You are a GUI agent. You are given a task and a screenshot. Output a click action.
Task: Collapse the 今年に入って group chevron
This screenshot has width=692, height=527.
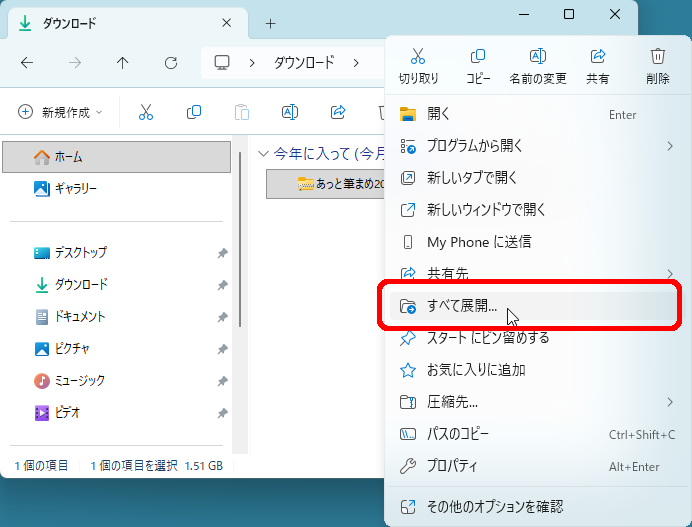[x=263, y=154]
